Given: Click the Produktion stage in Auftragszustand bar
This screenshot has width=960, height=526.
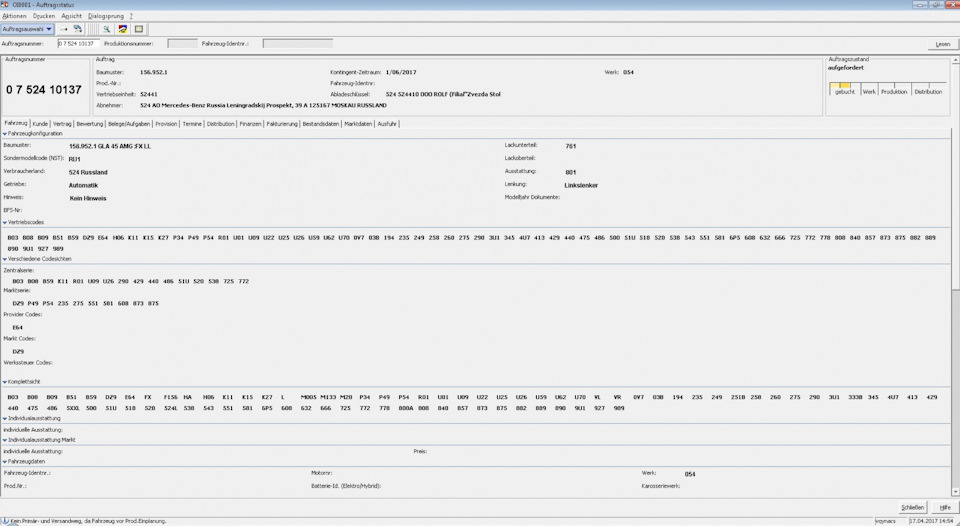Looking at the screenshot, I should [894, 91].
